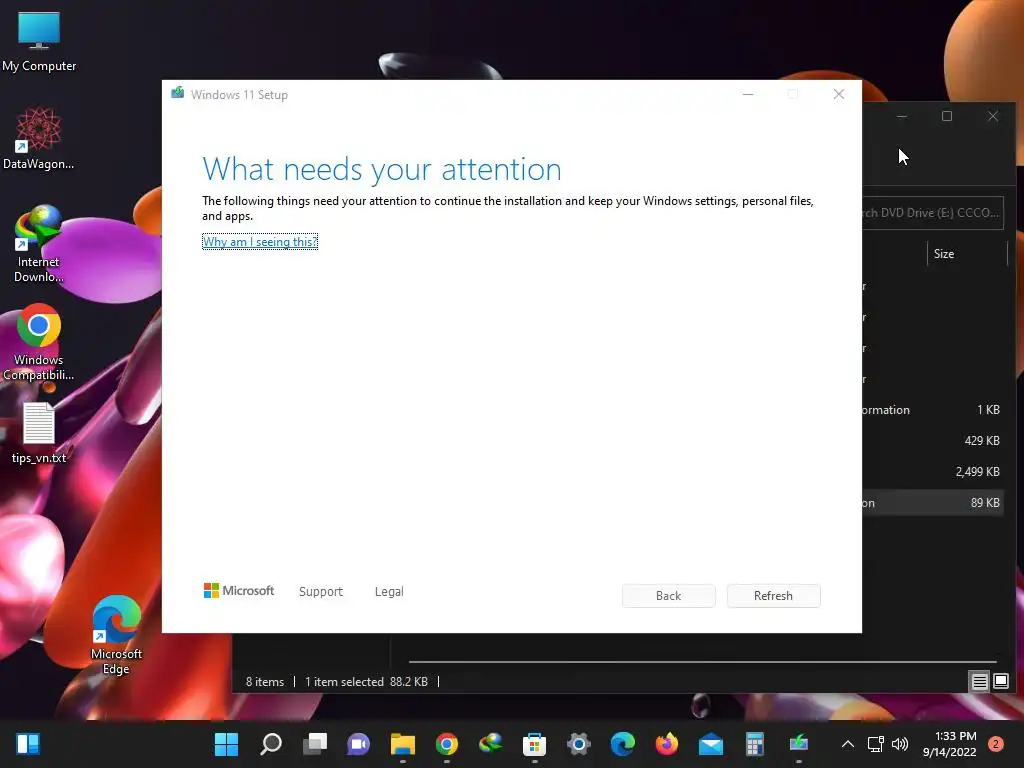1024x768 pixels.
Task: Click Explorer horizontal scrollbar
Action: point(703,662)
